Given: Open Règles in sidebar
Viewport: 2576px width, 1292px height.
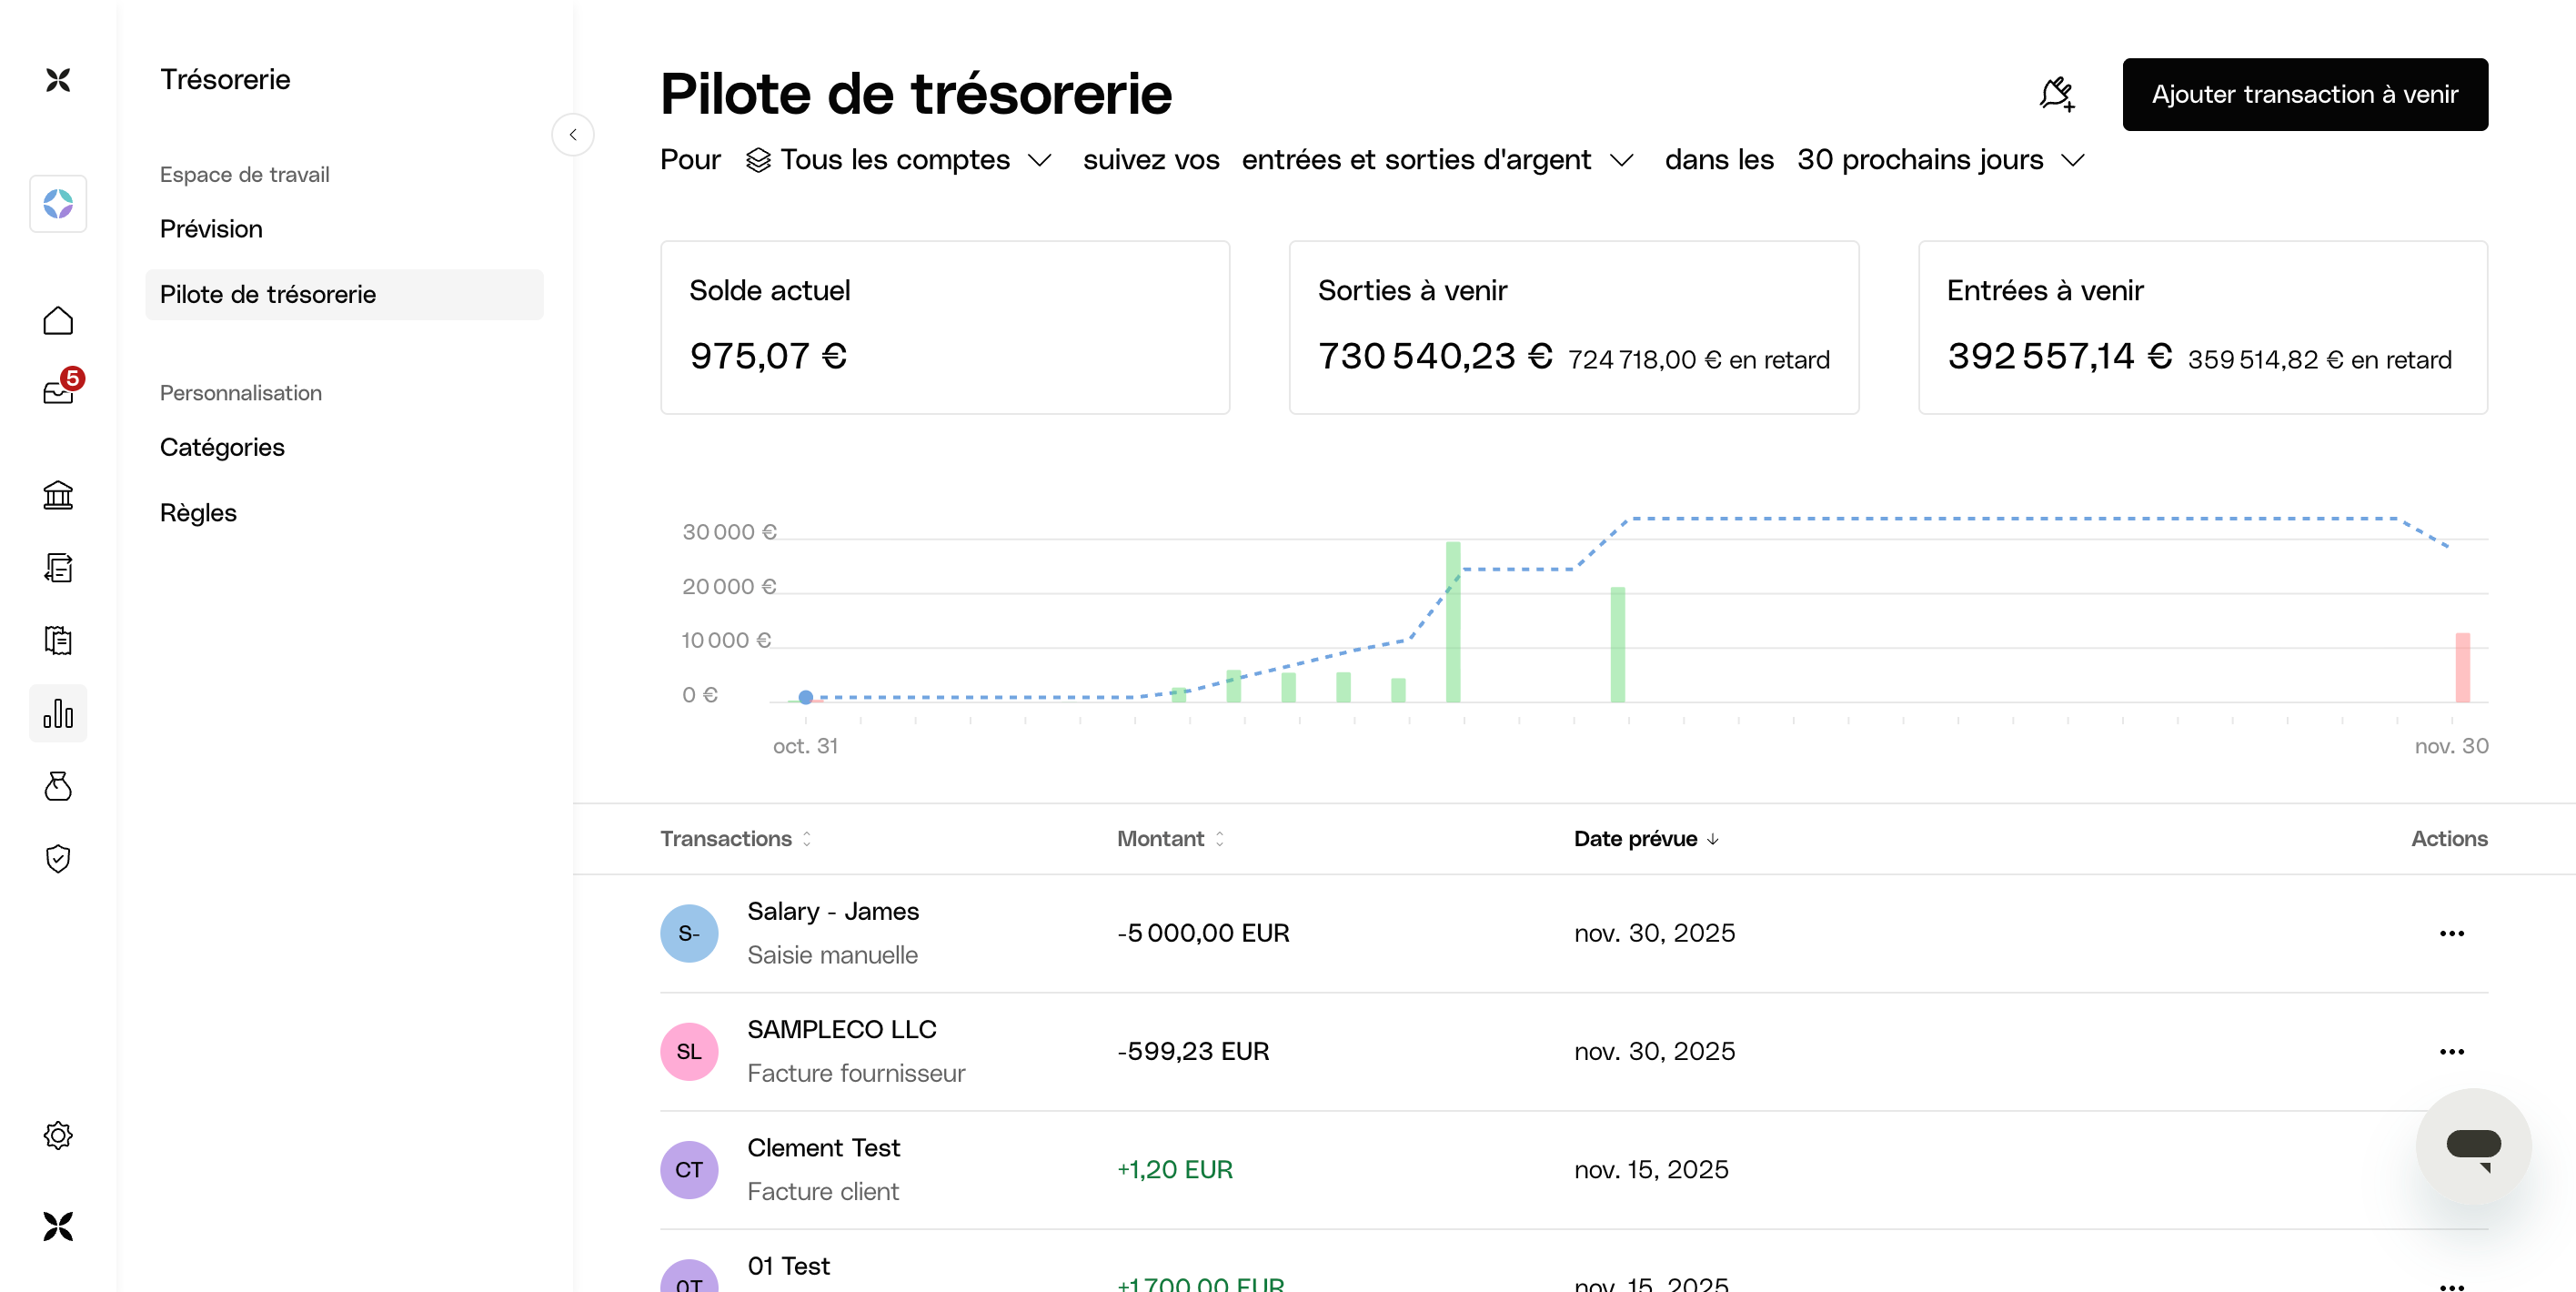Looking at the screenshot, I should 198,513.
